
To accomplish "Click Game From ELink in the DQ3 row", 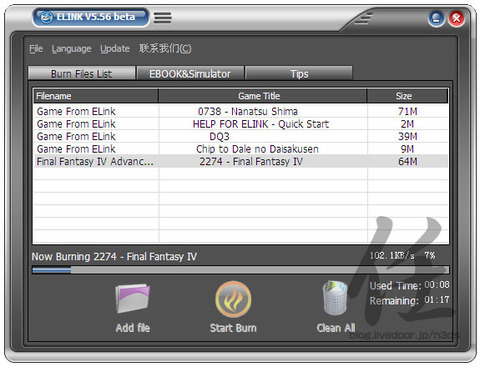I will [76, 136].
